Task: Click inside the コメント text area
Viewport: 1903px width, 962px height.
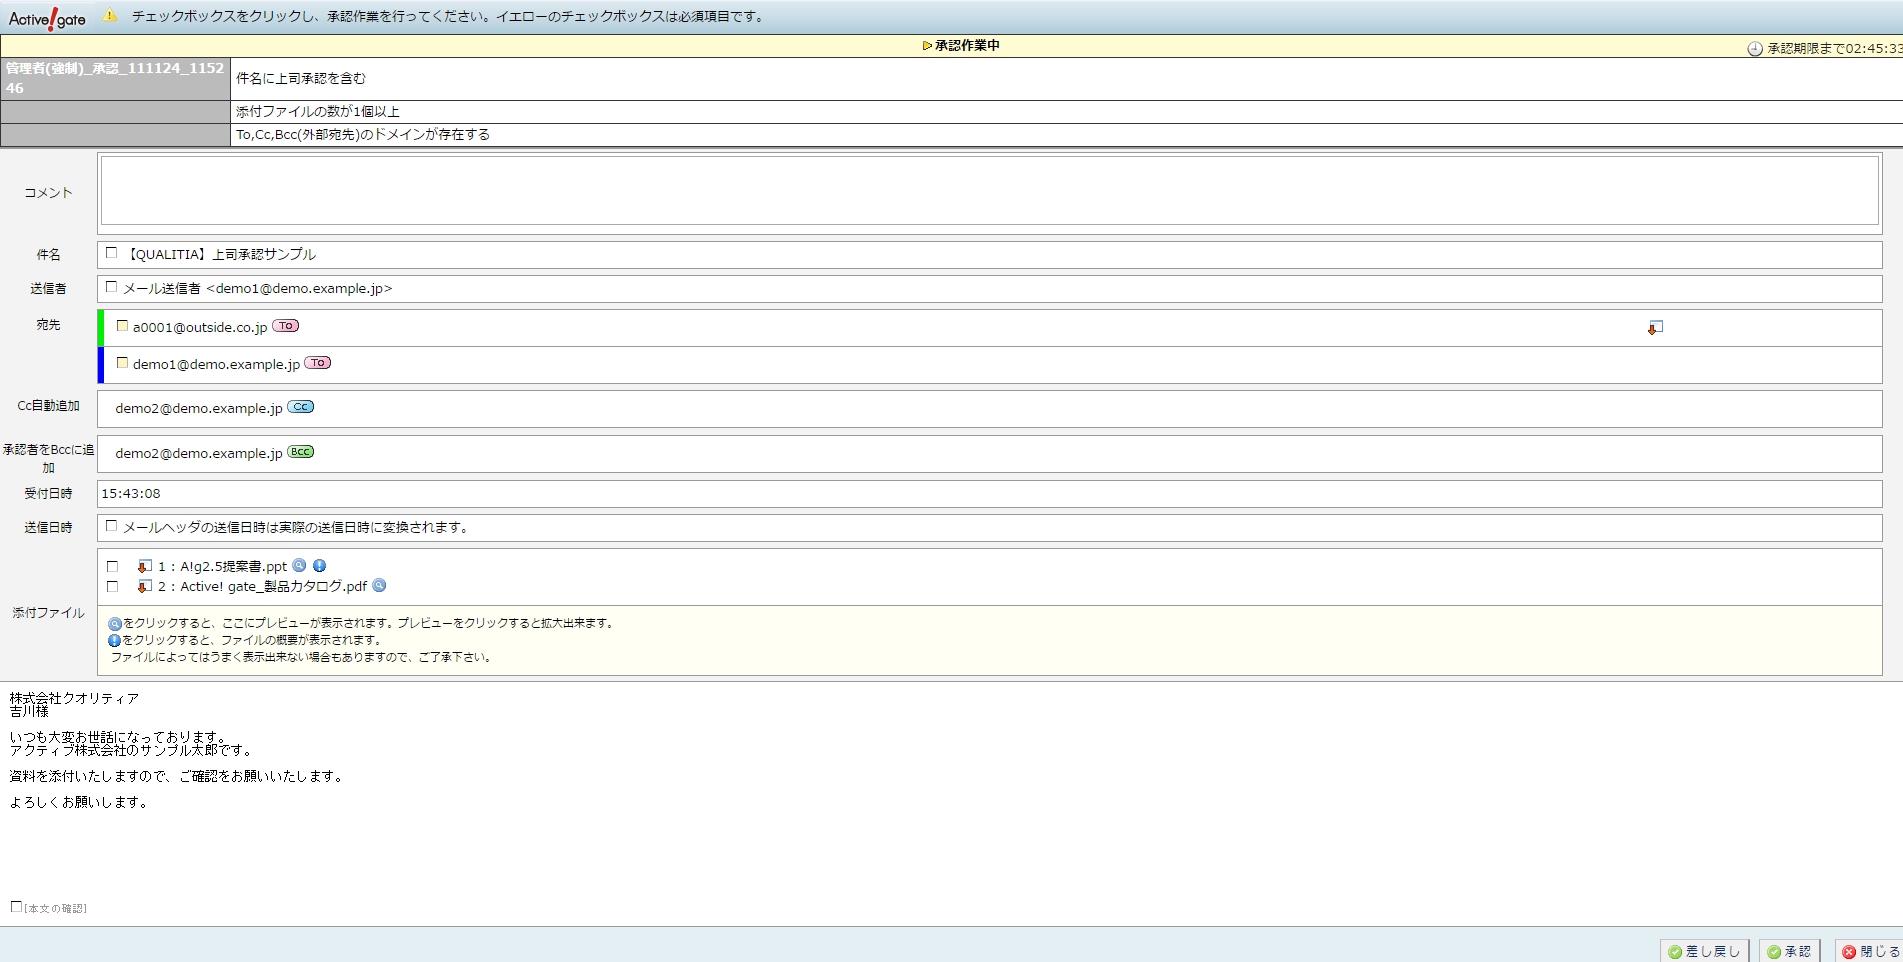Action: pos(989,190)
